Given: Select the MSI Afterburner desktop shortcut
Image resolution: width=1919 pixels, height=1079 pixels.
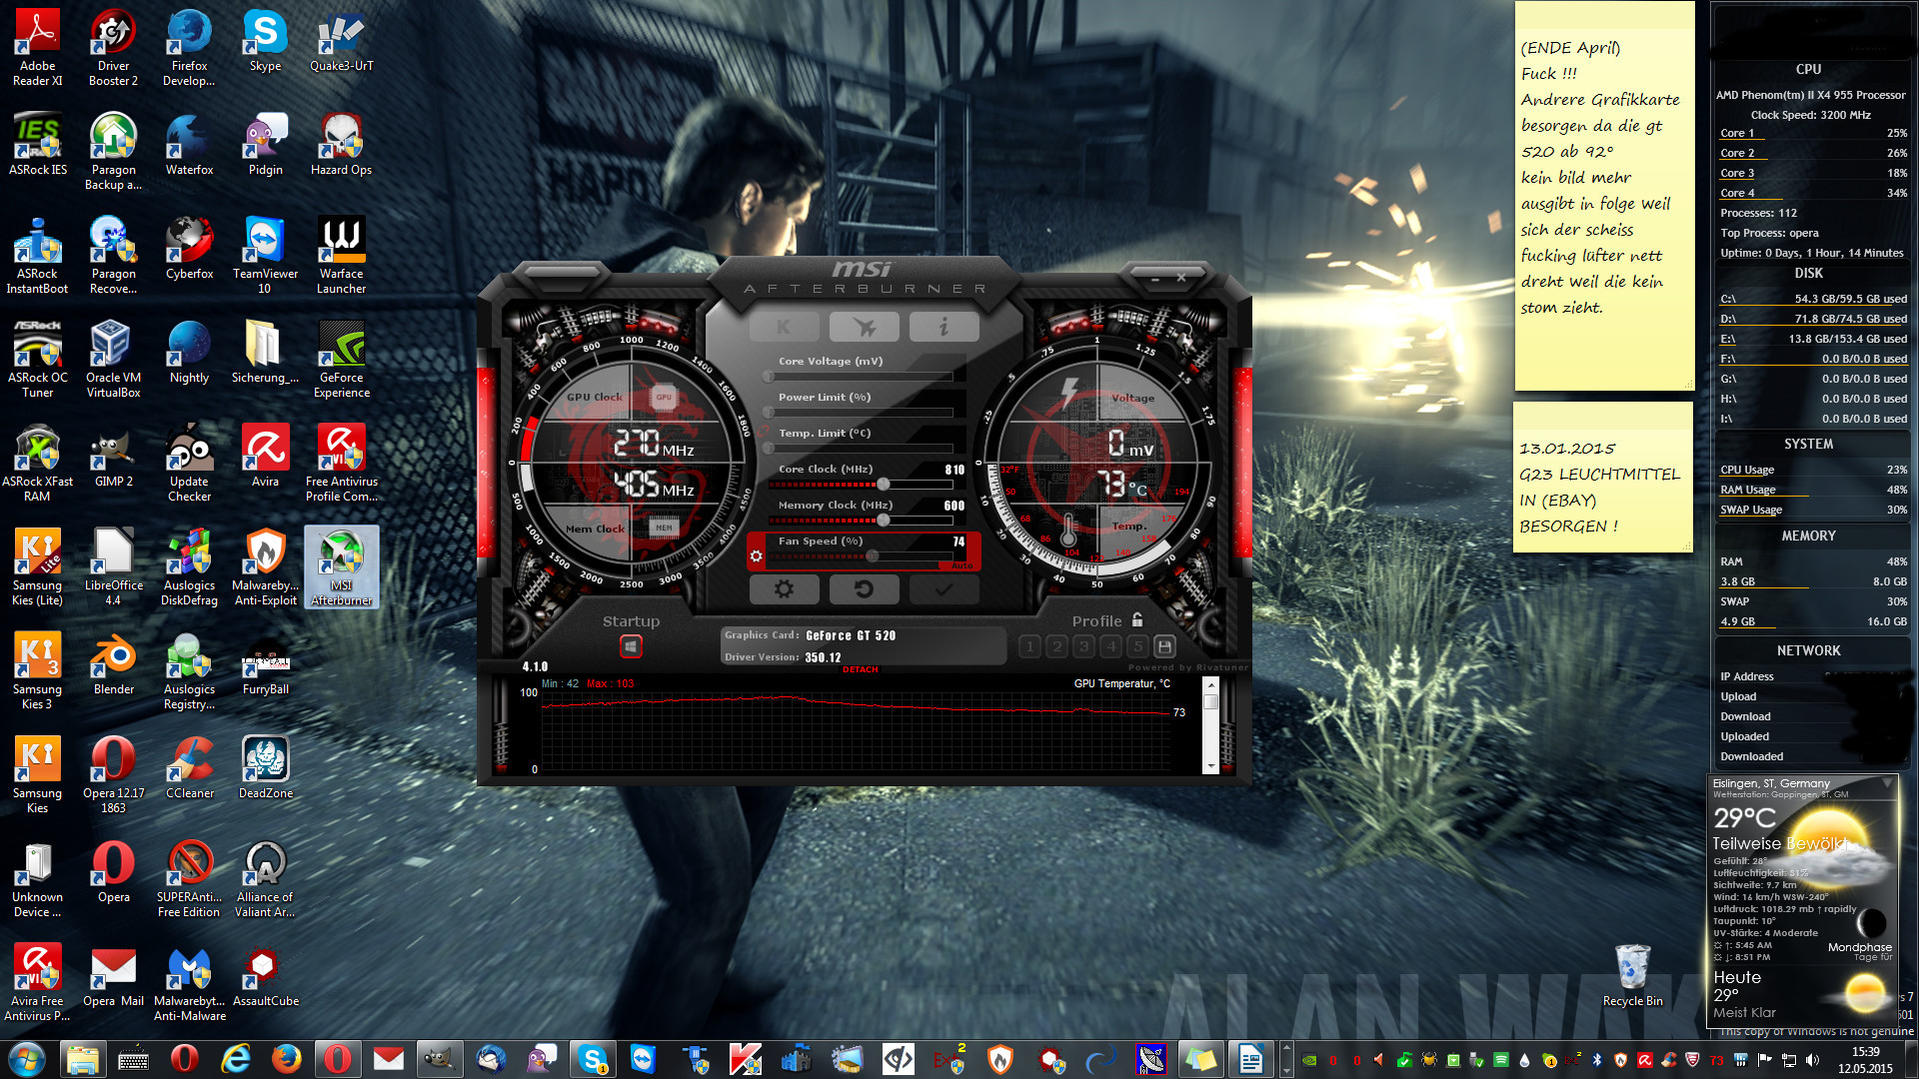Looking at the screenshot, I should tap(341, 567).
